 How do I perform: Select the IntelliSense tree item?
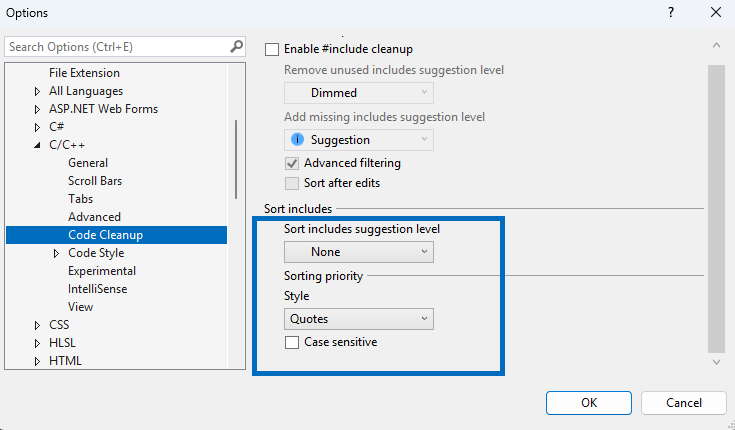point(97,289)
